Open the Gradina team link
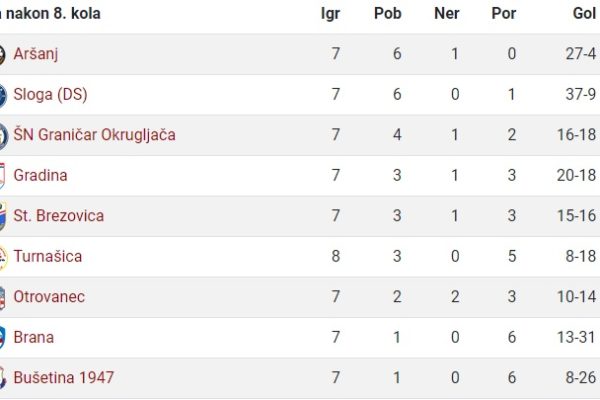600x400 pixels. point(41,175)
